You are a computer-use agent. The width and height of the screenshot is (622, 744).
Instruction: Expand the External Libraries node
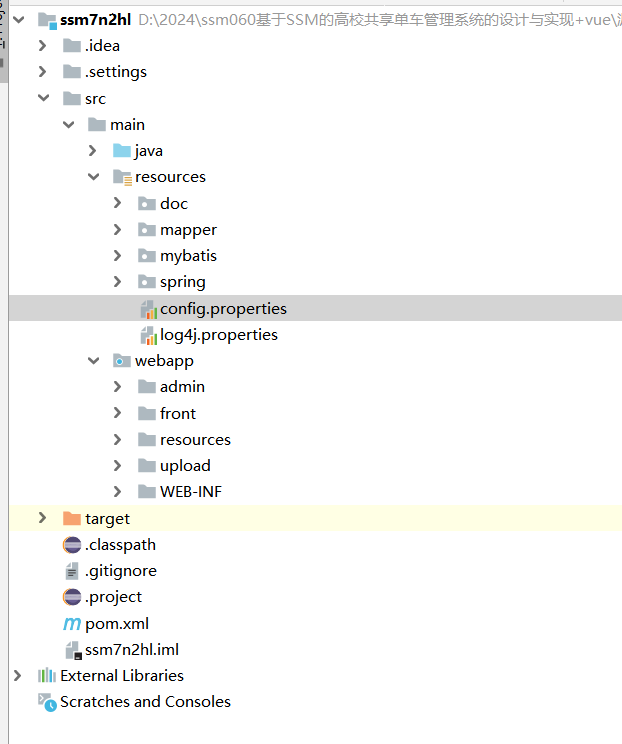coord(17,676)
